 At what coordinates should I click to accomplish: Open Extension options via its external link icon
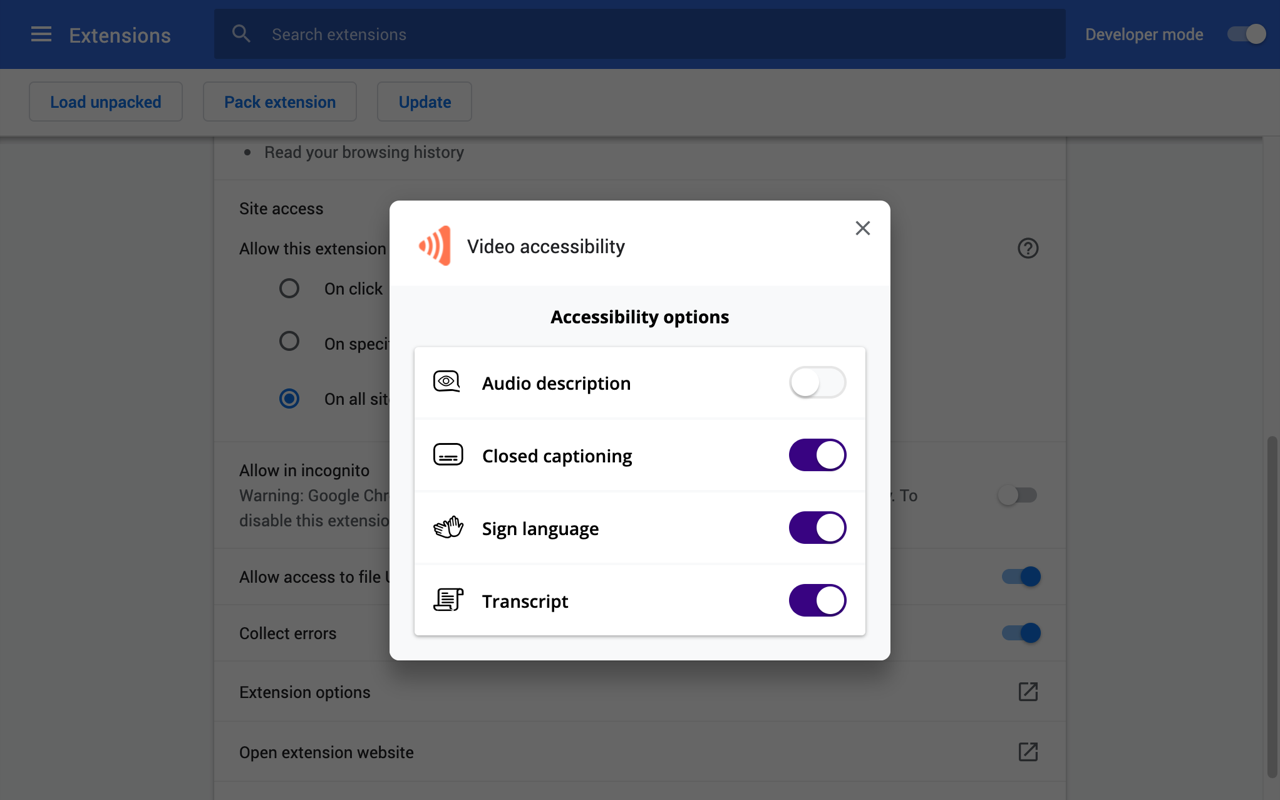[x=1027, y=691]
